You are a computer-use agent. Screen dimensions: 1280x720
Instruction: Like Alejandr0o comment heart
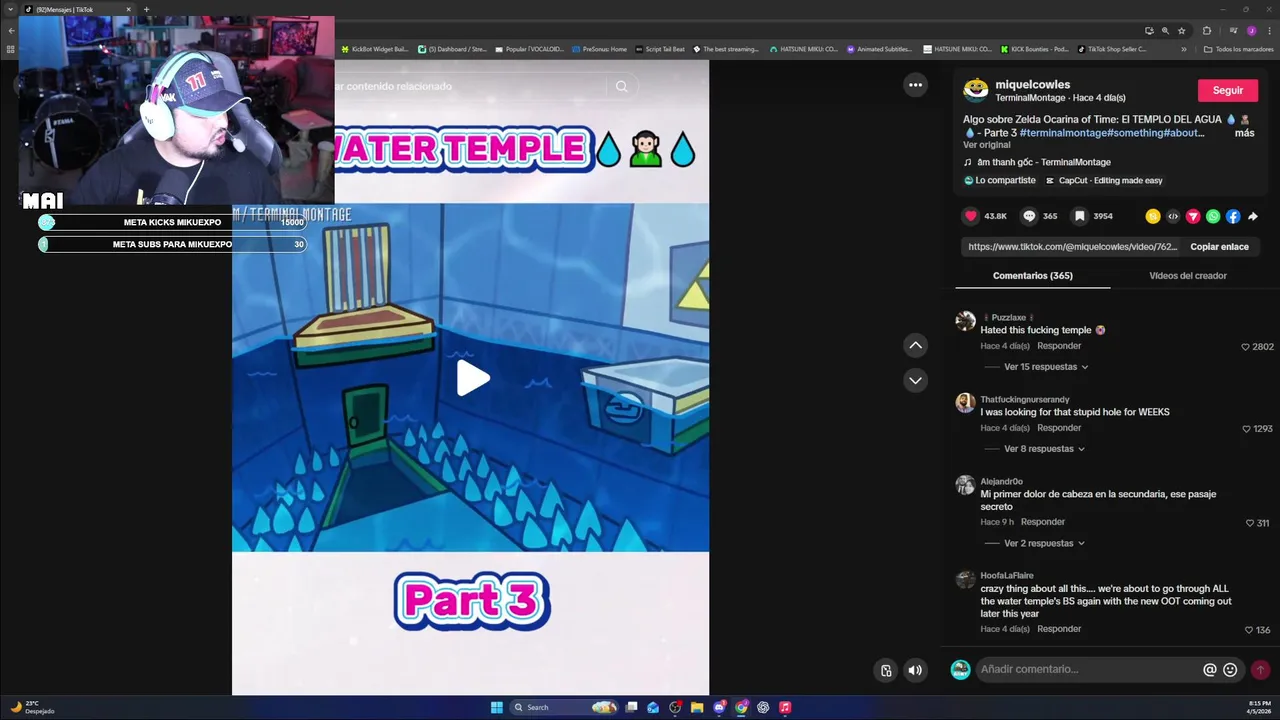click(1250, 523)
